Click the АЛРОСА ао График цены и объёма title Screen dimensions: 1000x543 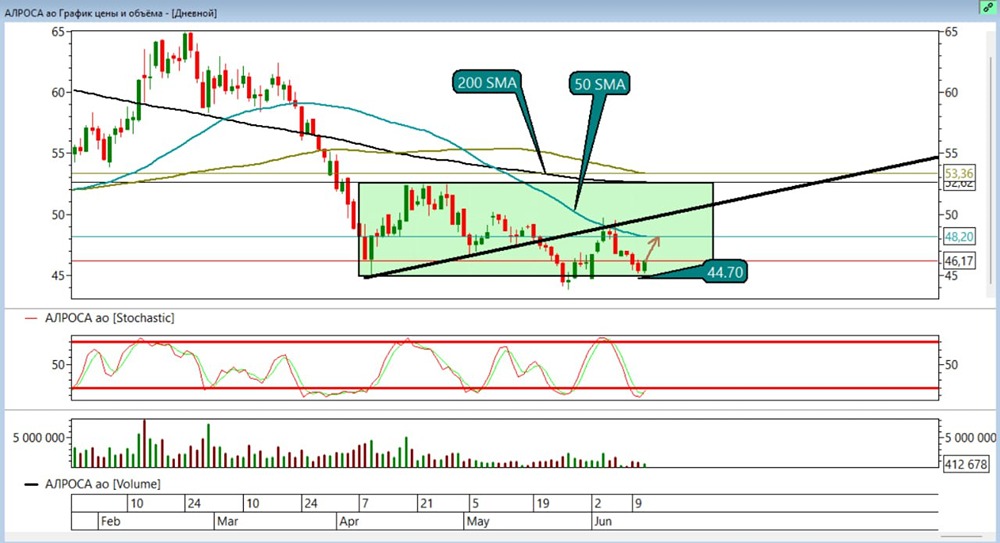pos(110,13)
